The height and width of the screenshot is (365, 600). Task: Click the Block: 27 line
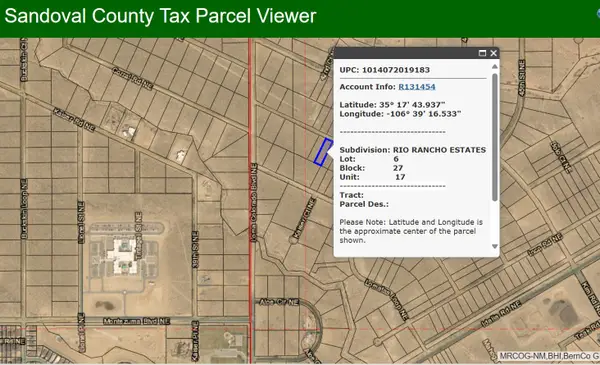pos(371,168)
